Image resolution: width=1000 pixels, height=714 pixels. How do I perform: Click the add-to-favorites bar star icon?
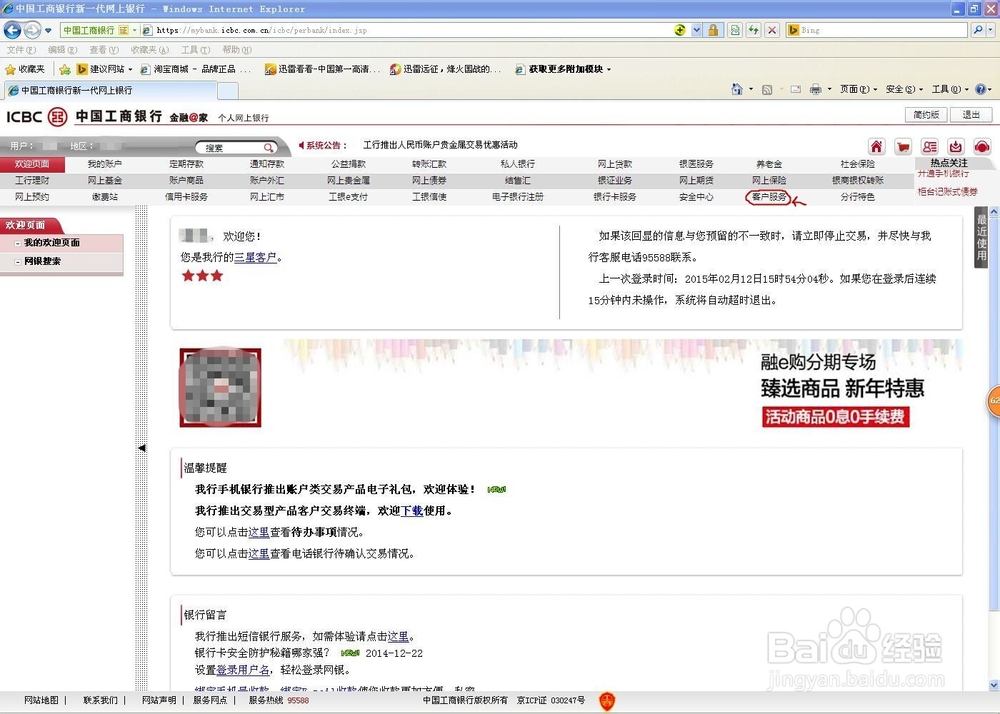(65, 69)
